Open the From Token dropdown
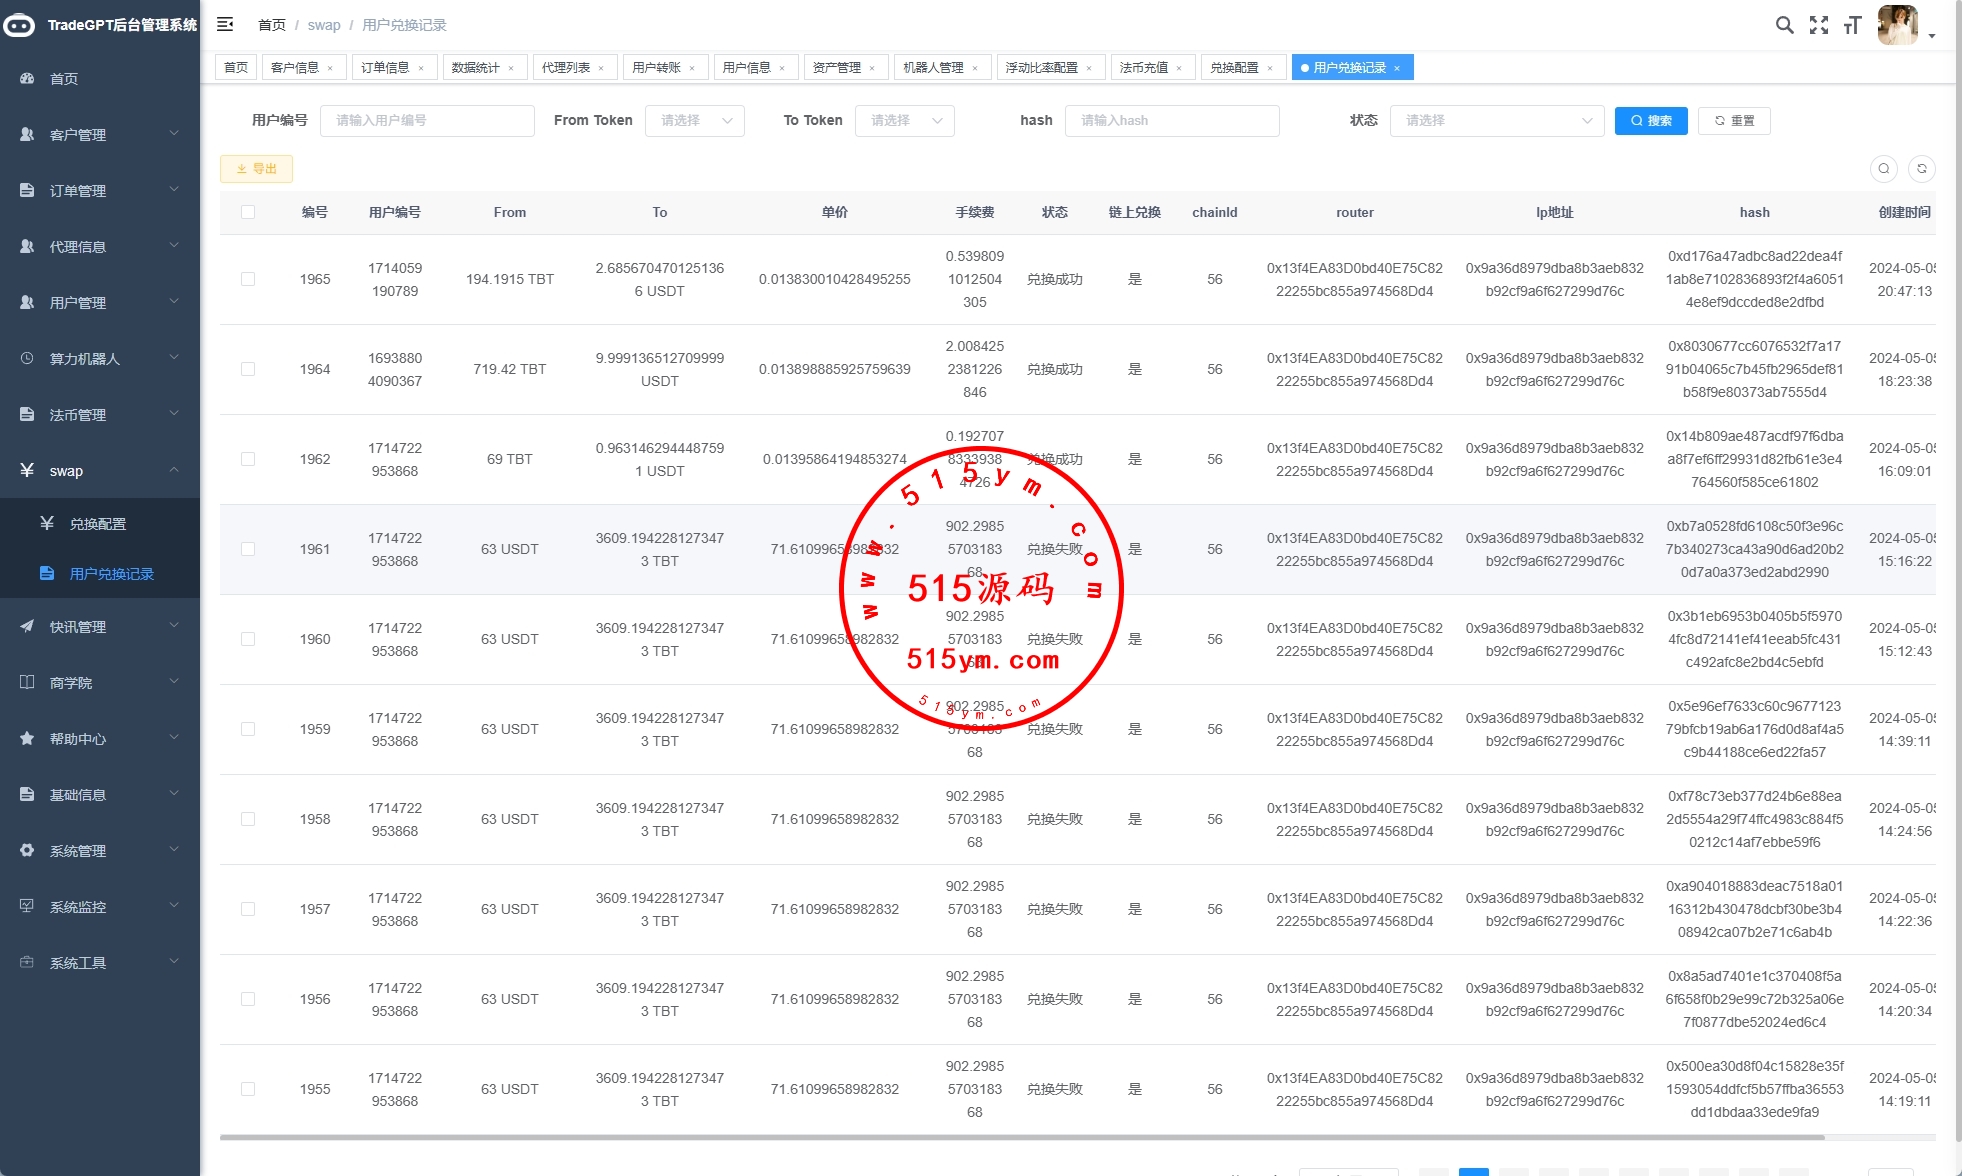 pyautogui.click(x=695, y=120)
